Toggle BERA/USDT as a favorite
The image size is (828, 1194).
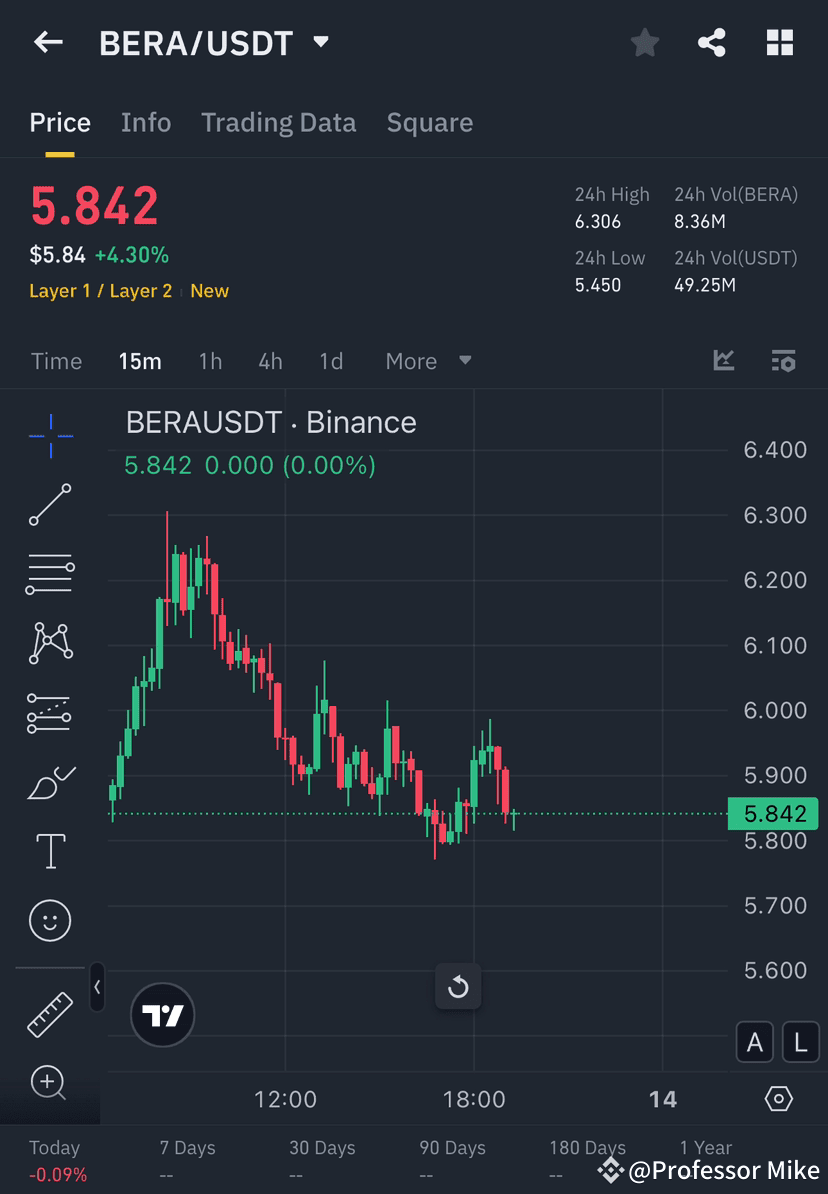click(x=644, y=42)
